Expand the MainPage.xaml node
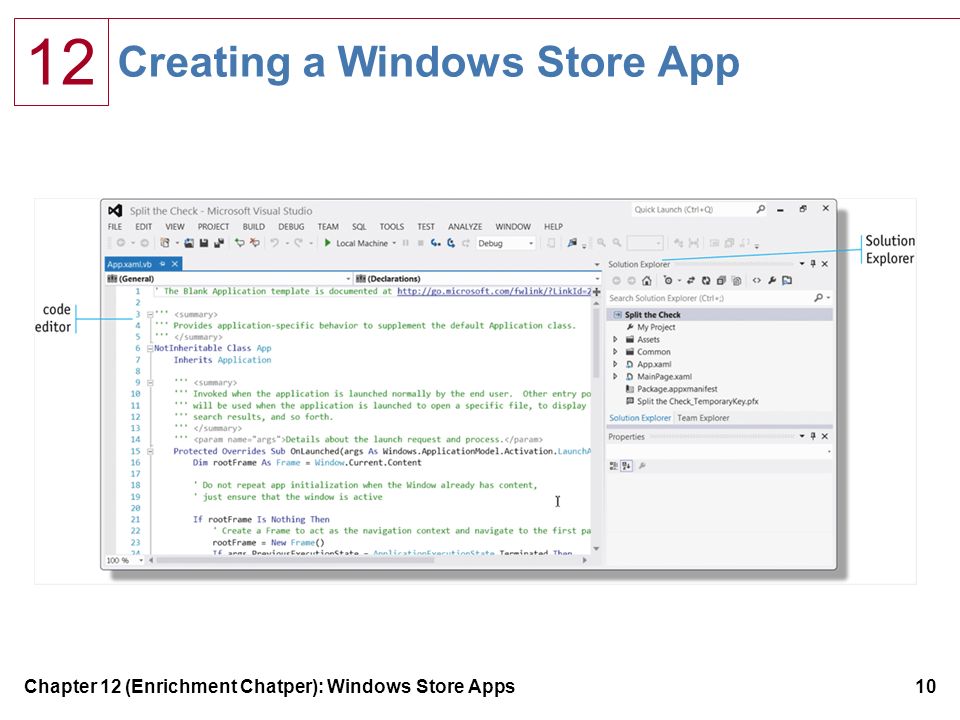The image size is (960, 720). [x=615, y=377]
